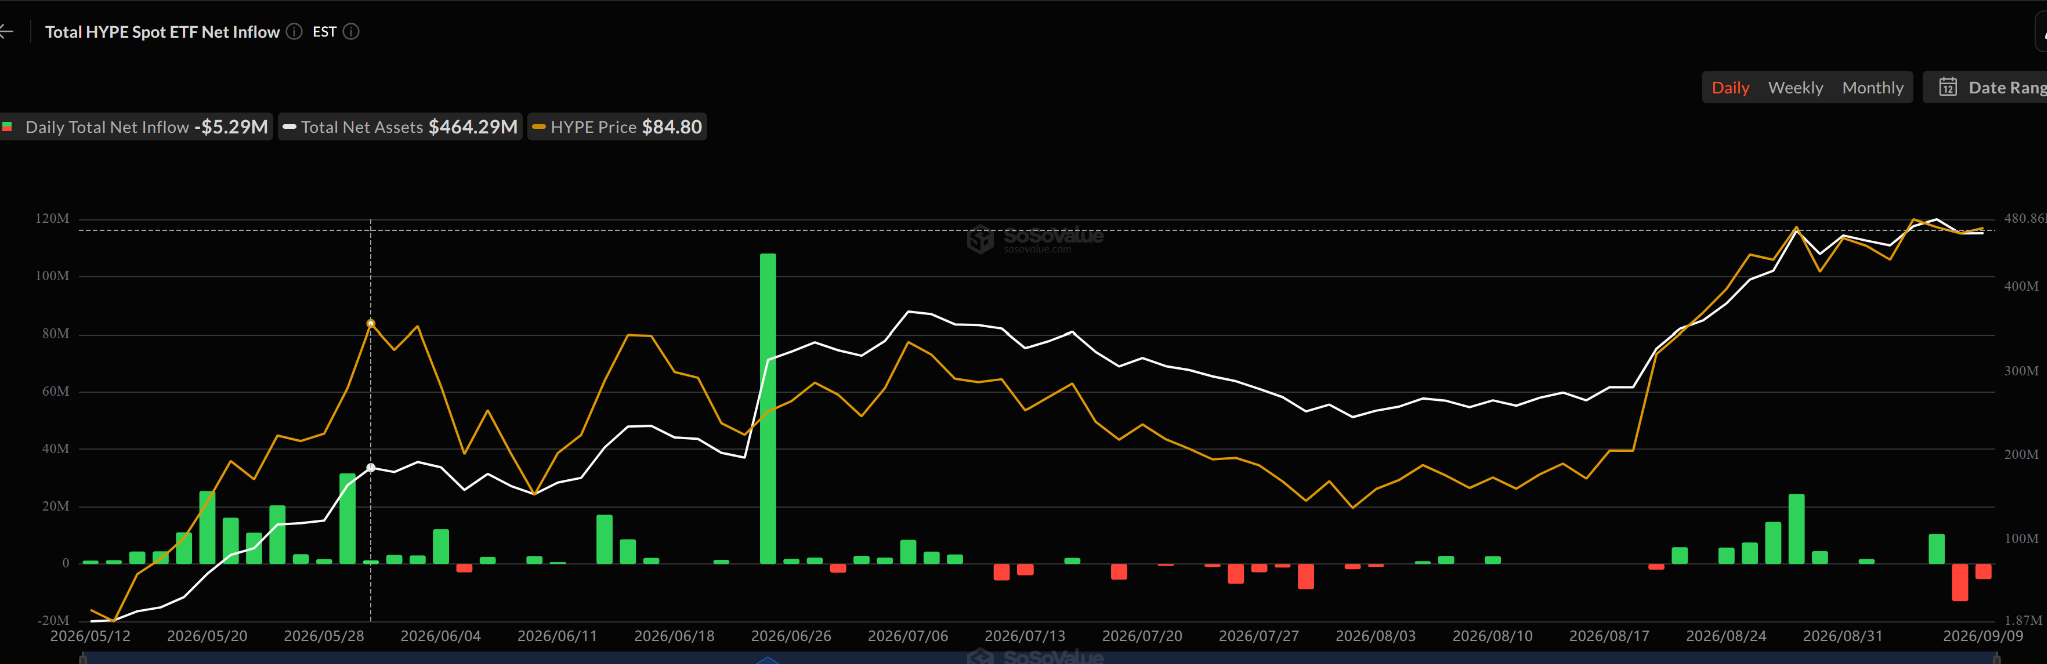This screenshot has width=2047, height=664.
Task: Click the EST timezone label
Action: pyautogui.click(x=324, y=32)
